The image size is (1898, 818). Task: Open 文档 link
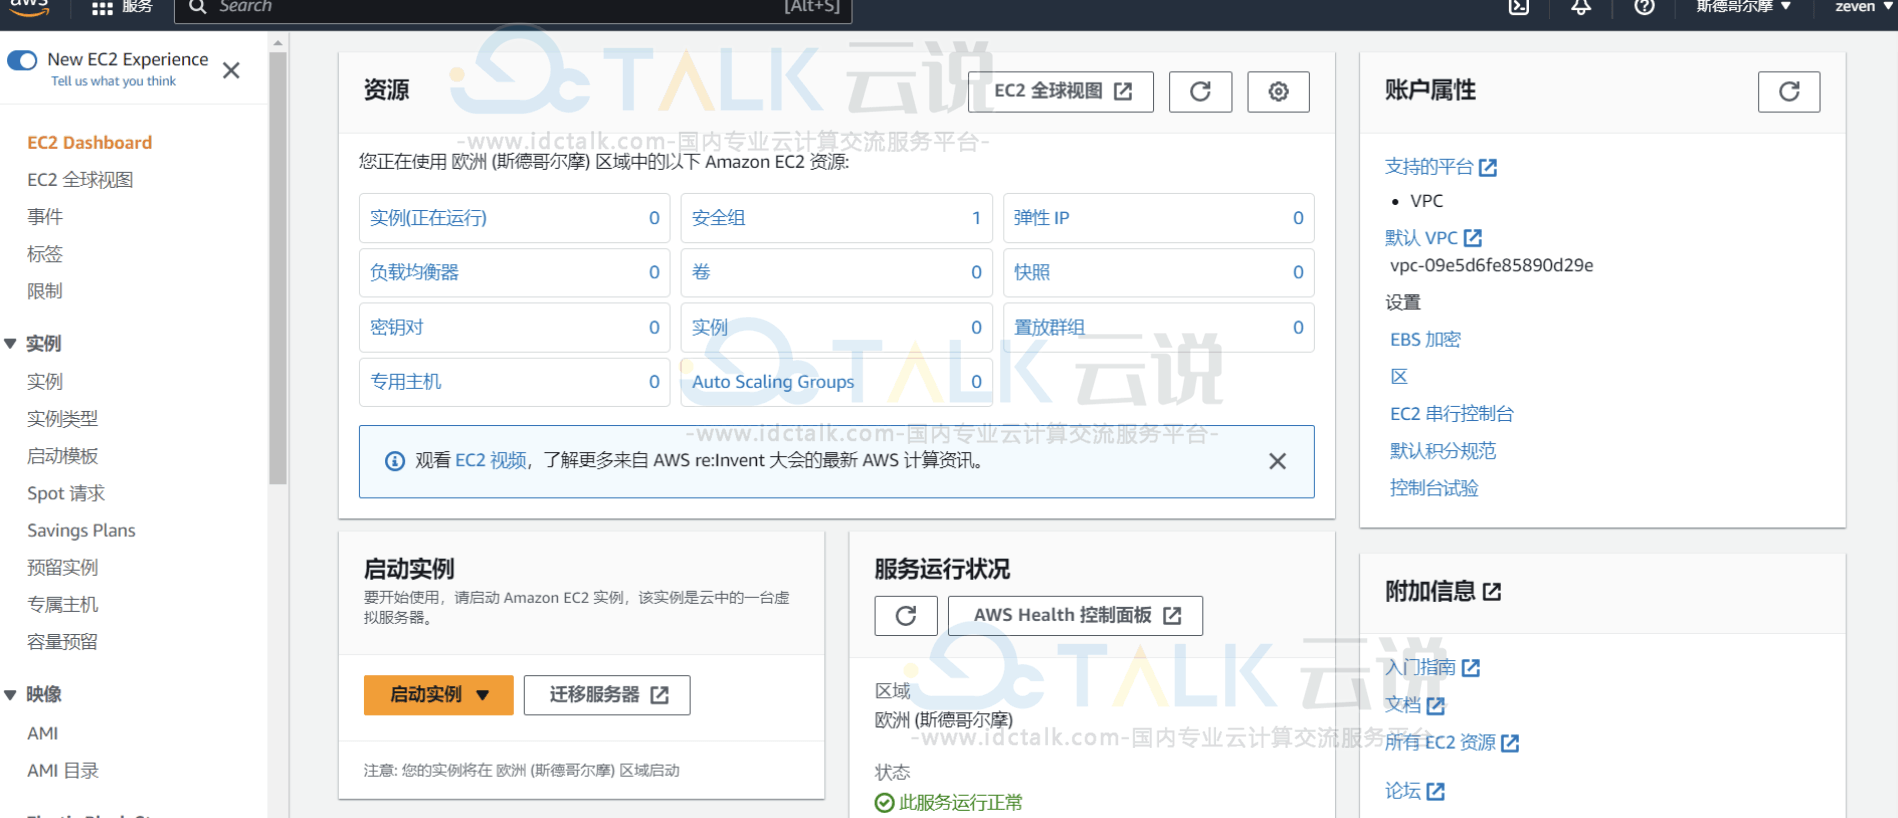point(1414,705)
